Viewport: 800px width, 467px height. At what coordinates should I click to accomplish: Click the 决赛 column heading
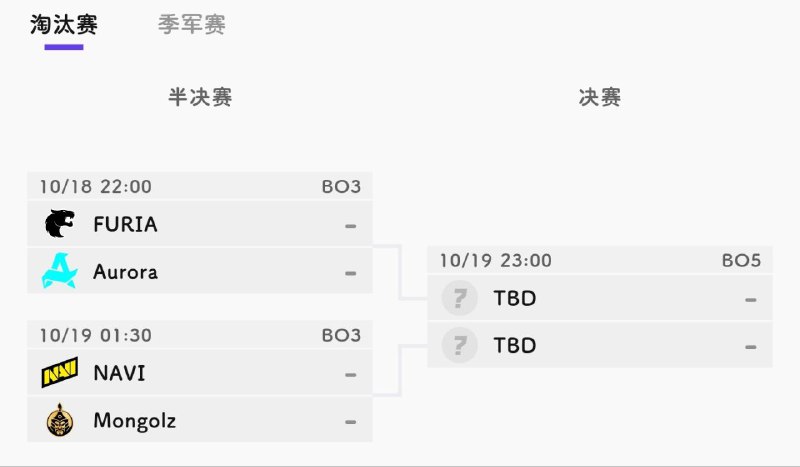[600, 97]
